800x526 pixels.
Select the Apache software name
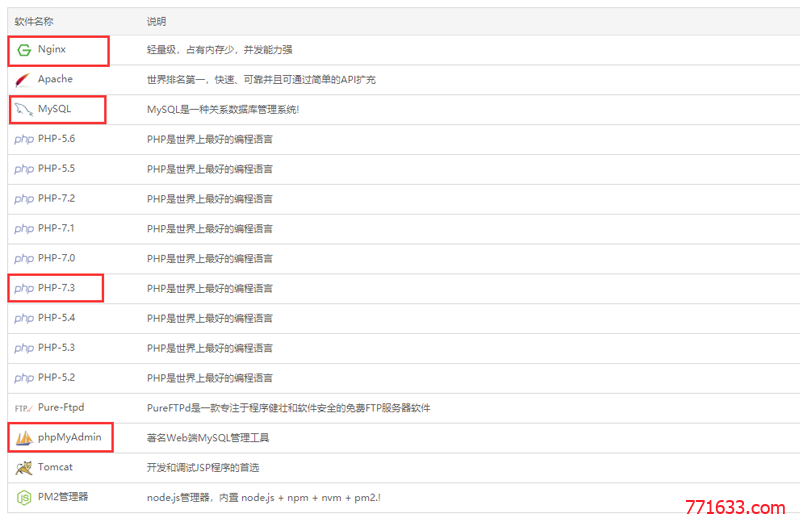[x=55, y=79]
